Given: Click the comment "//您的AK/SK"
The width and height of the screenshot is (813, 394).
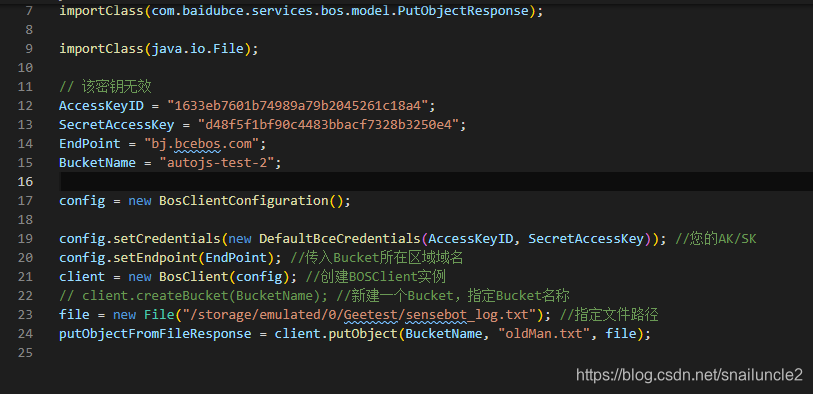Looking at the screenshot, I should 716,238.
